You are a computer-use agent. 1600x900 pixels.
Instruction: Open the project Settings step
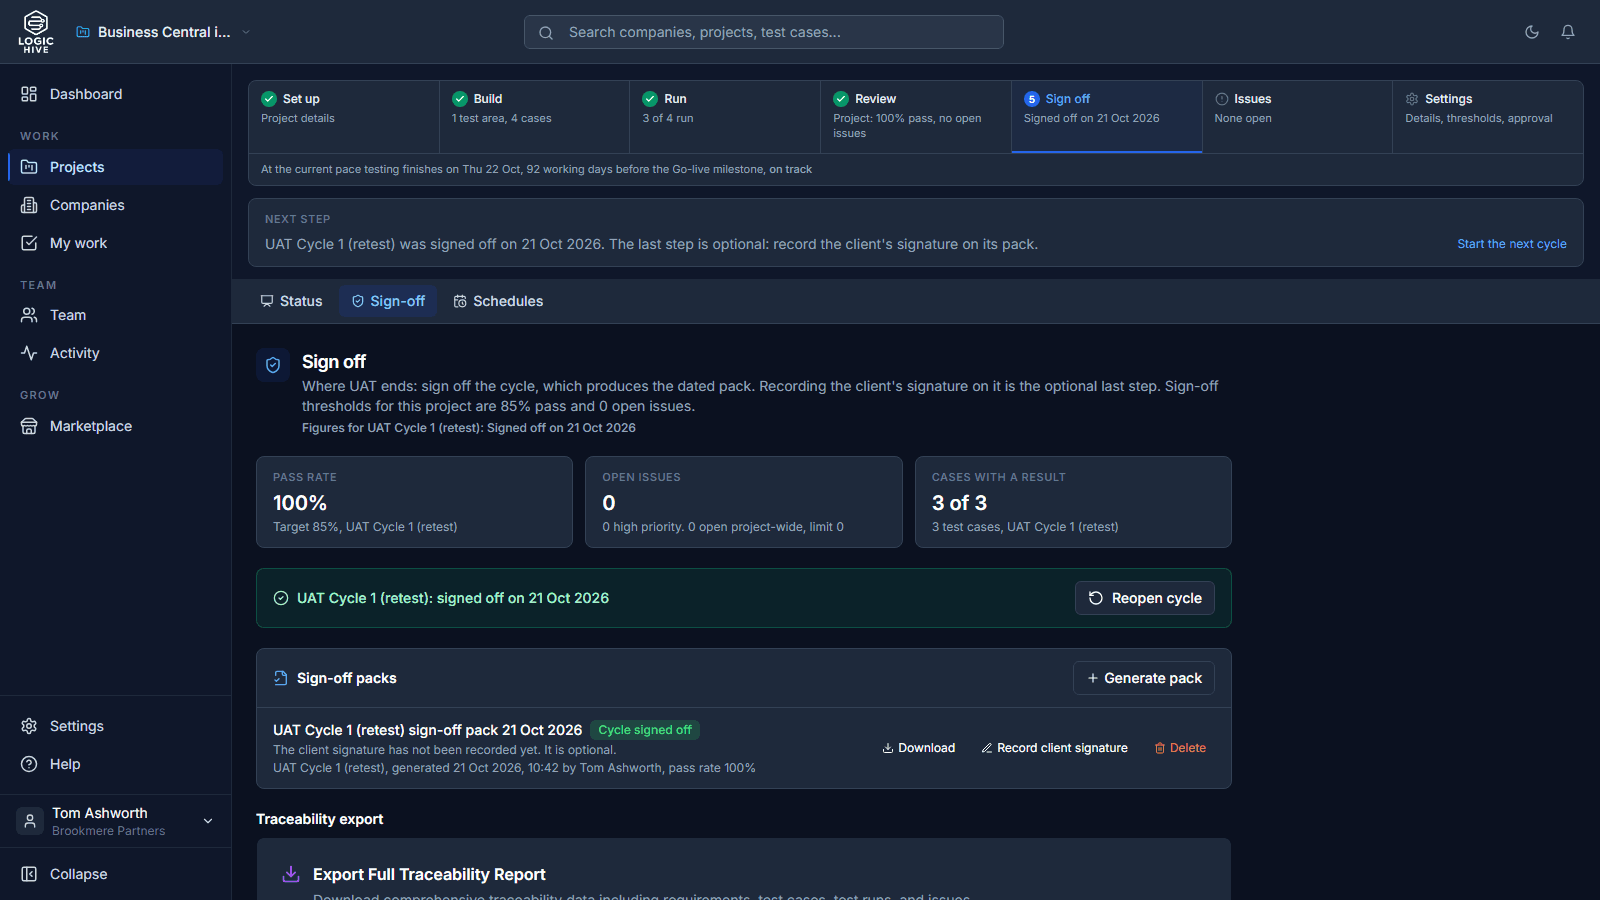[1488, 117]
